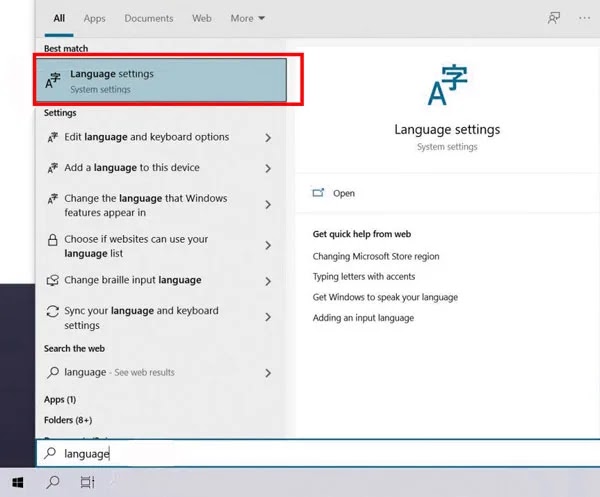Open the Windows Start button

18,482
